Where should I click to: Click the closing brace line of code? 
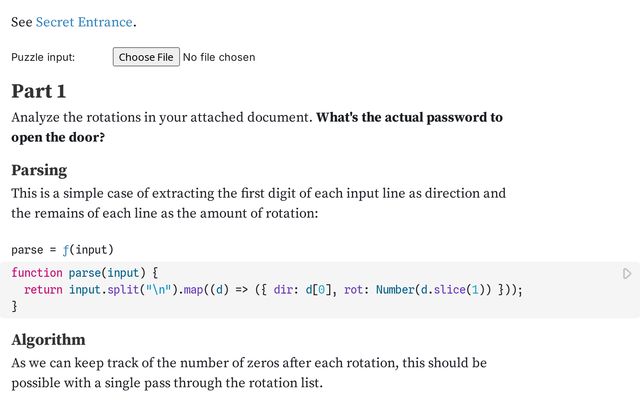(14, 307)
